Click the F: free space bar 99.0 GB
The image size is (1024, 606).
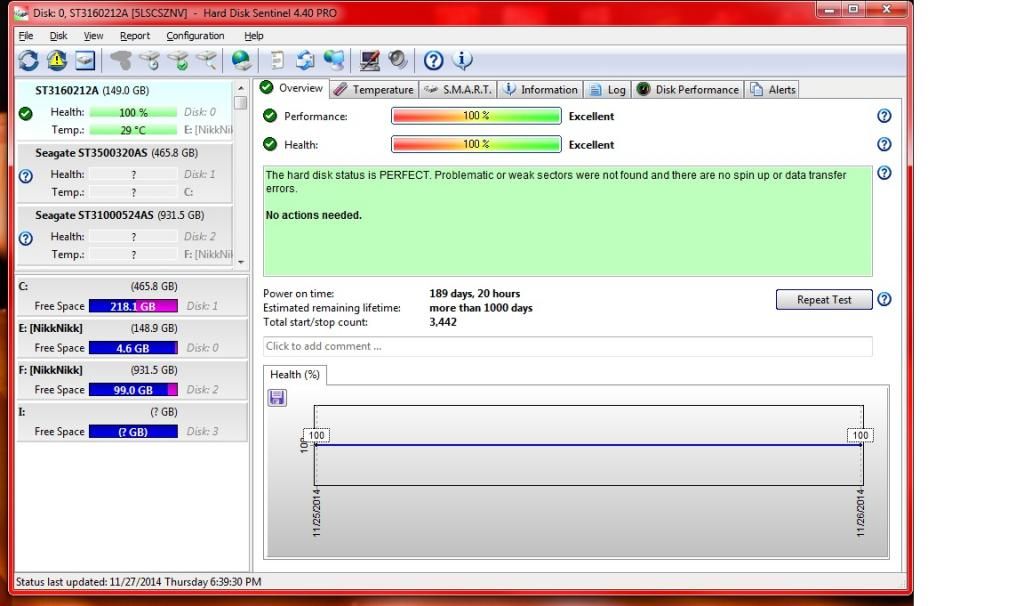click(x=133, y=390)
